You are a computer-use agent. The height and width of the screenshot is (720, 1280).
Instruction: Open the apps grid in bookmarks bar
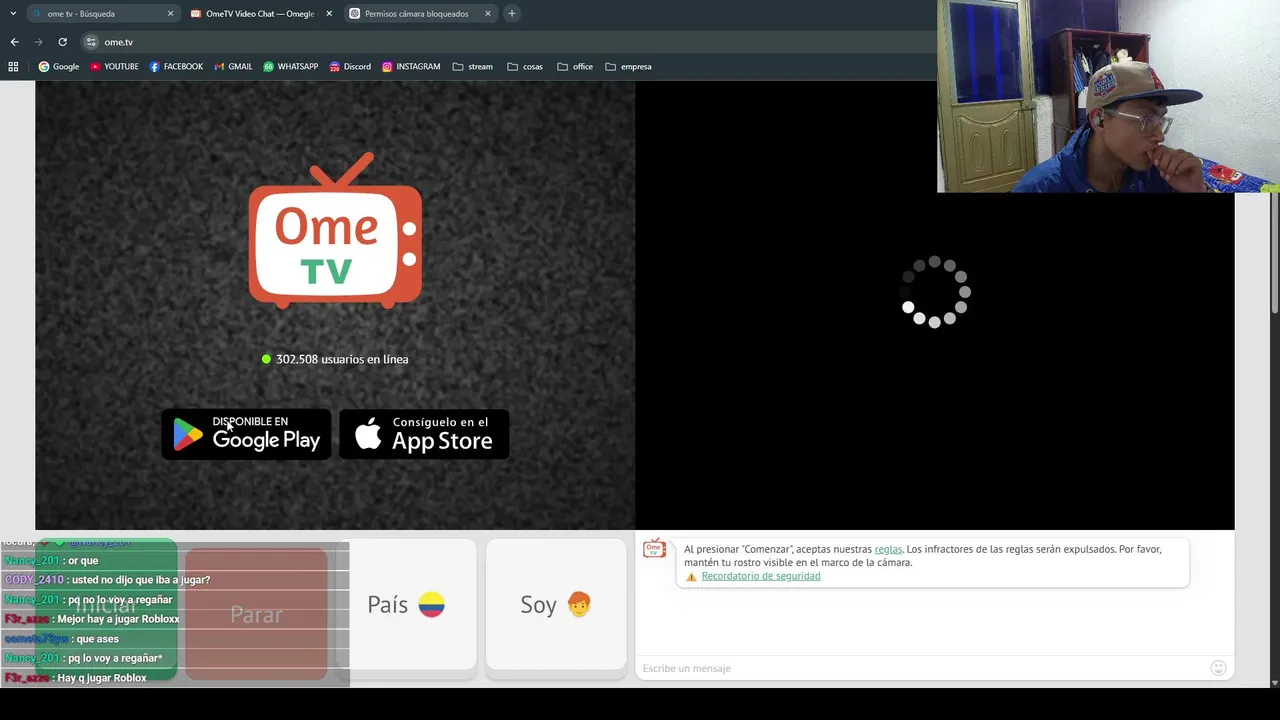pos(13,67)
